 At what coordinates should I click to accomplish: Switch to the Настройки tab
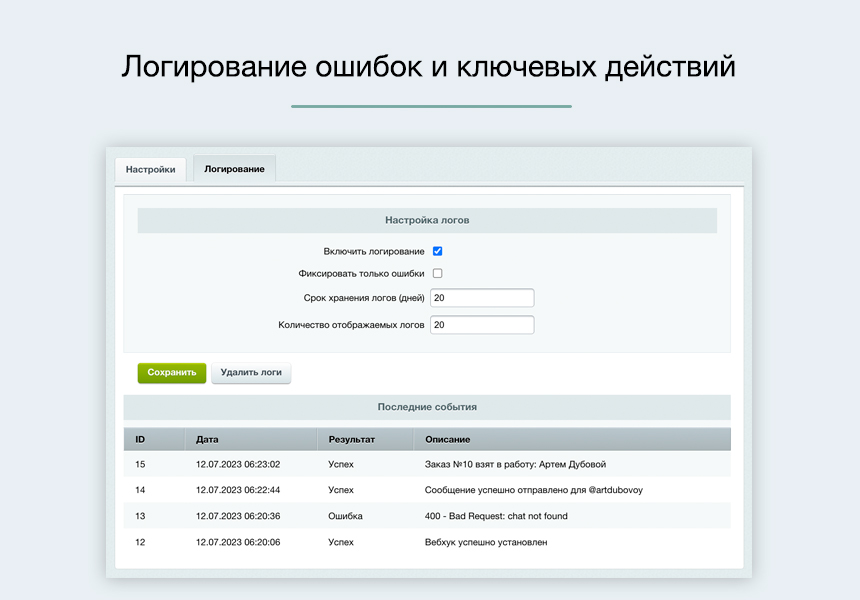coord(151,169)
